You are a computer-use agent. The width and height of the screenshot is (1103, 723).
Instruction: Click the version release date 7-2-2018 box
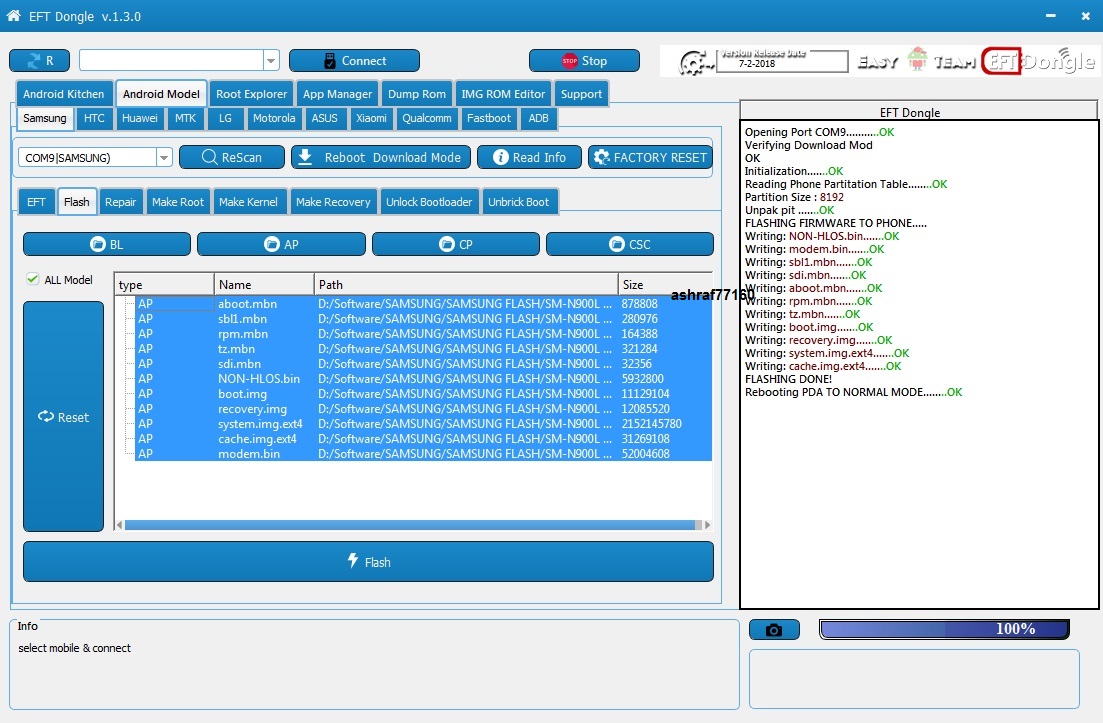tap(782, 61)
